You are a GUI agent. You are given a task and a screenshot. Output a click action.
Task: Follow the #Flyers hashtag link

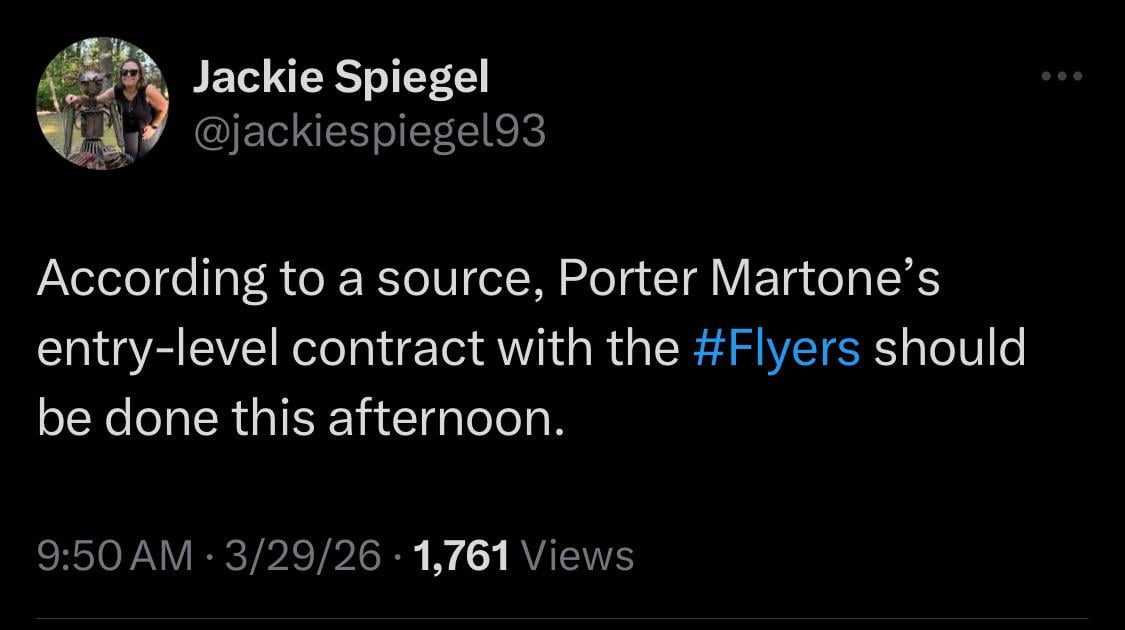pyautogui.click(x=776, y=347)
